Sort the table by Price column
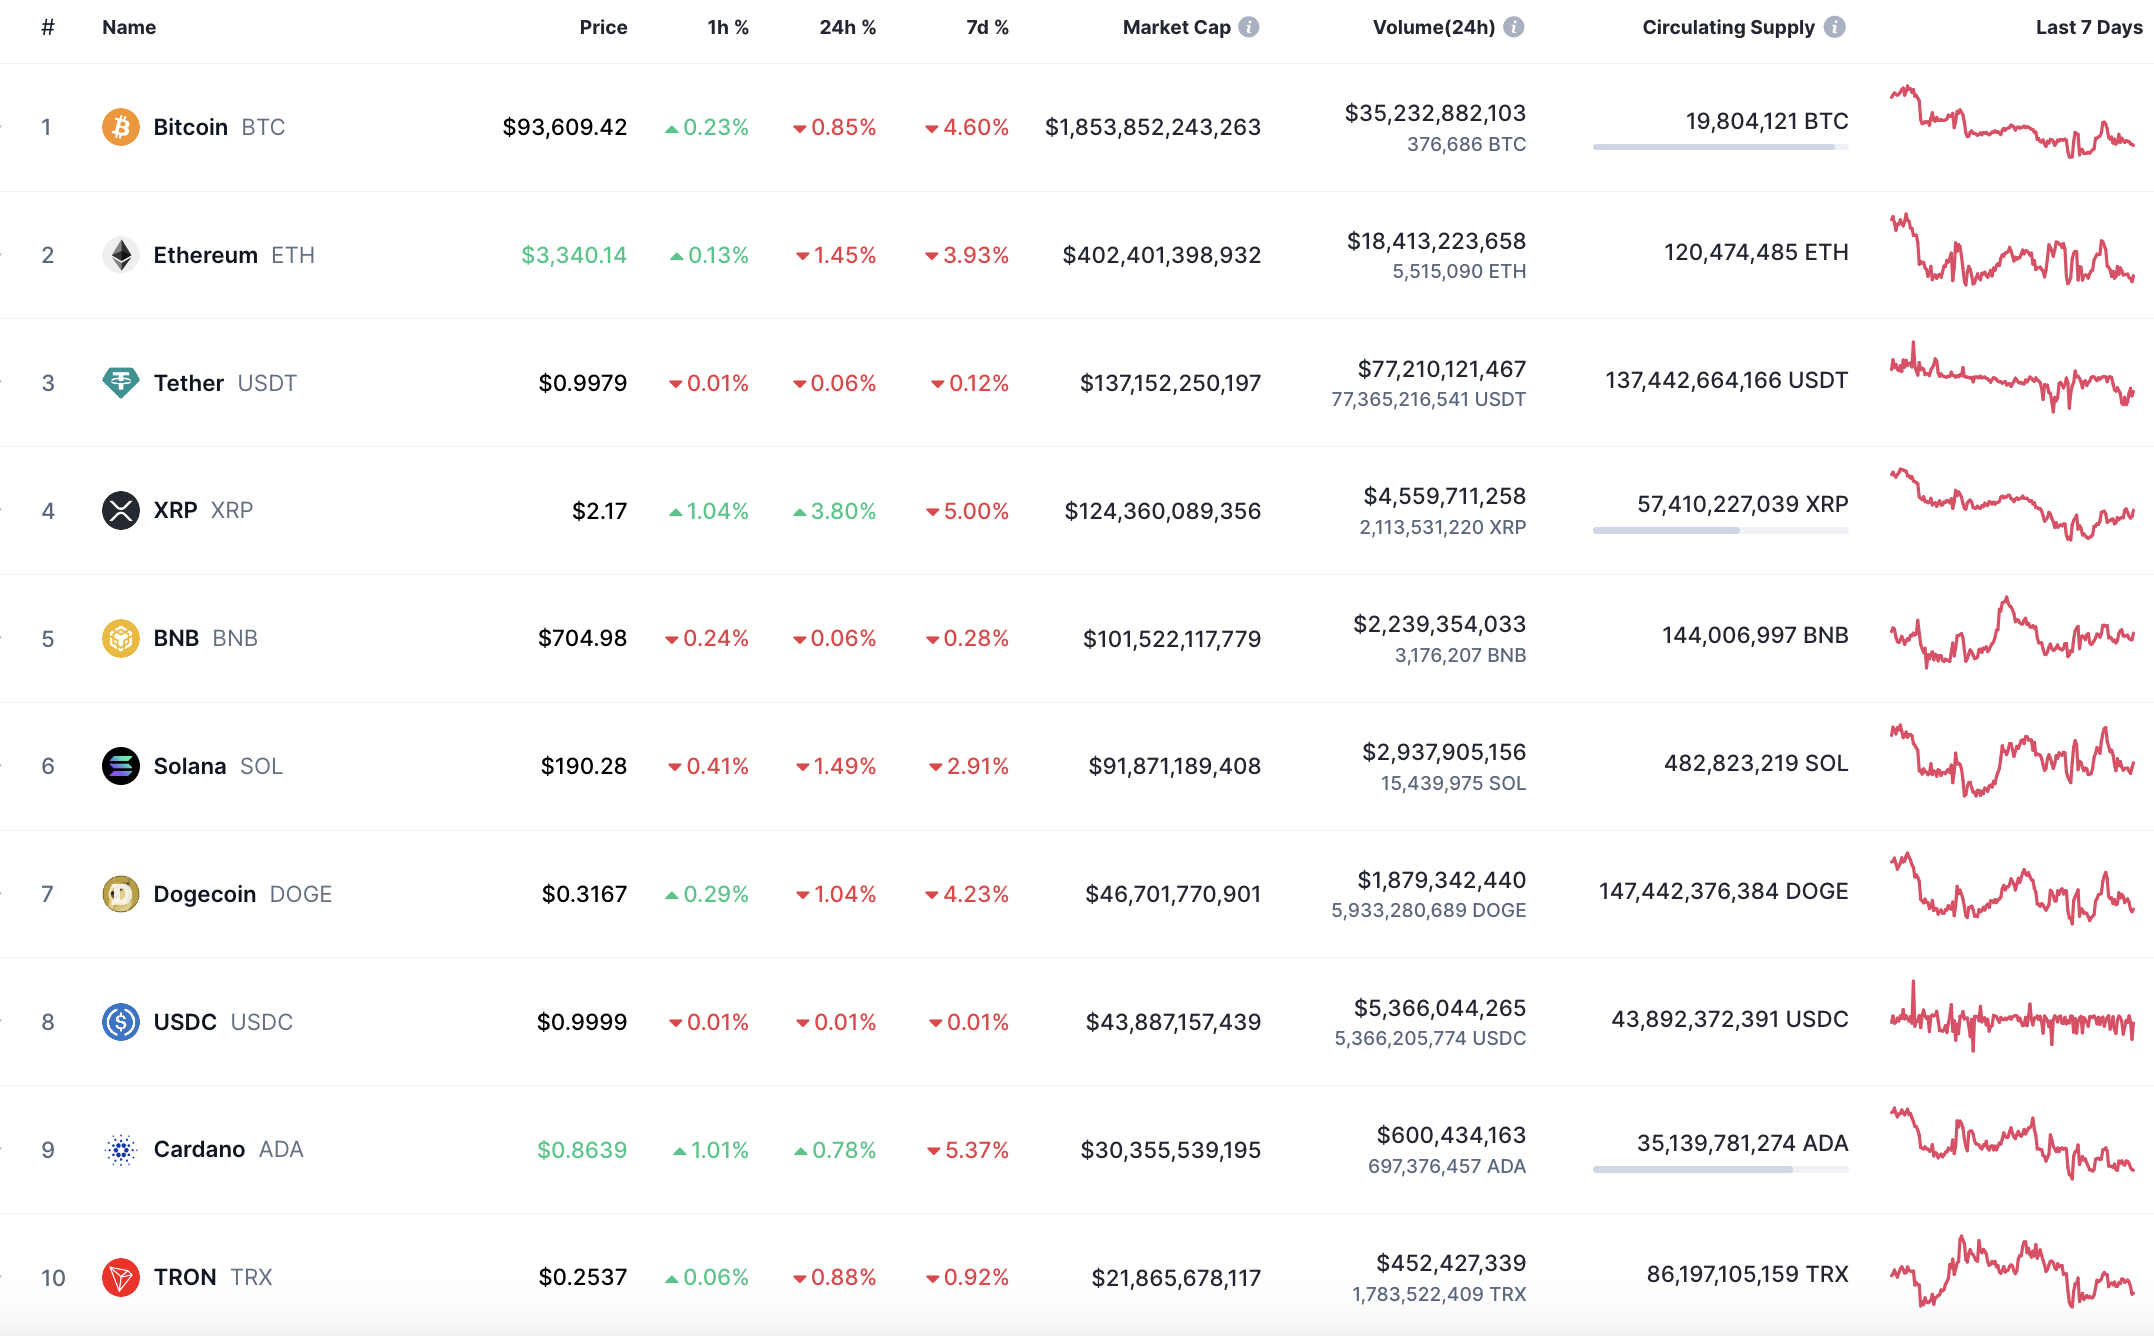 point(604,27)
